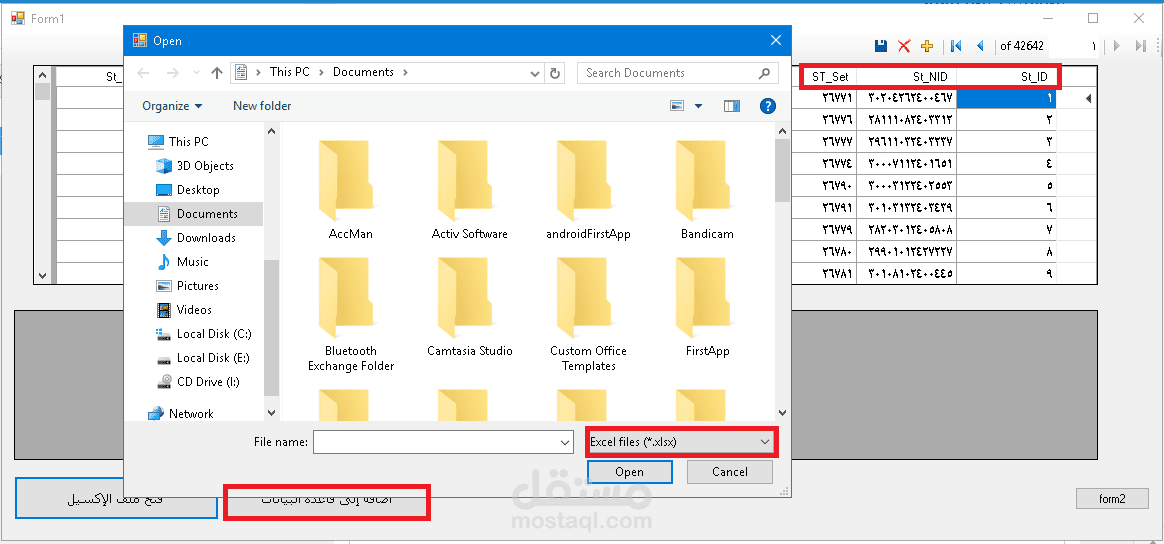Show the preview pane icon
1164x544 pixels.
pos(732,106)
